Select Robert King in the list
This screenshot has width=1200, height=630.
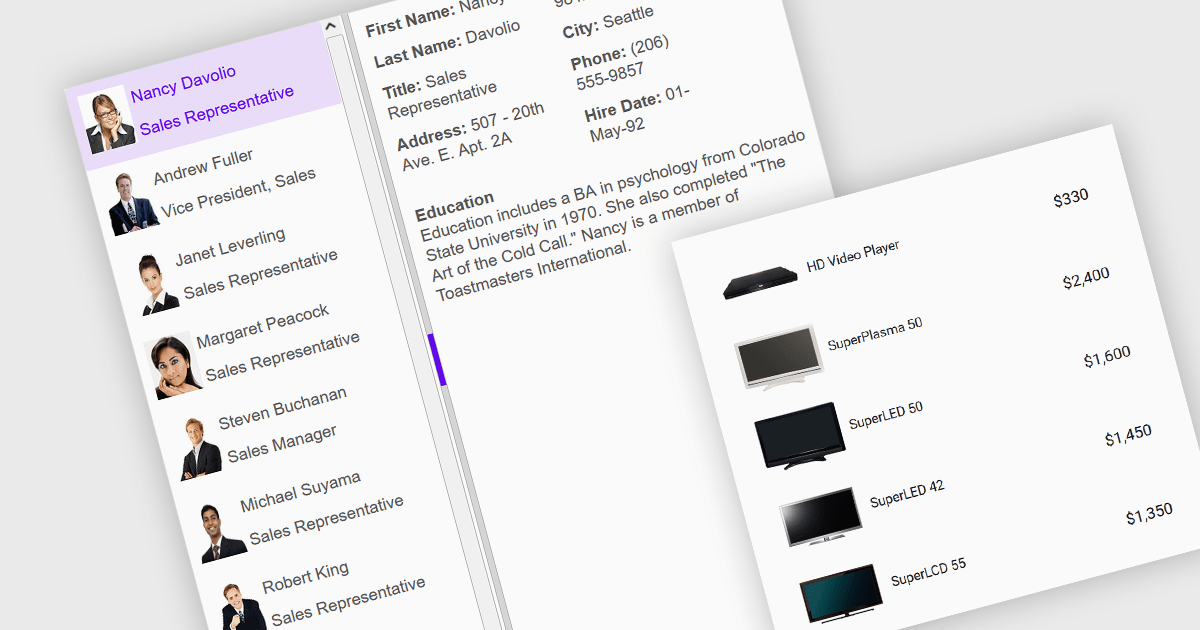coord(305,577)
